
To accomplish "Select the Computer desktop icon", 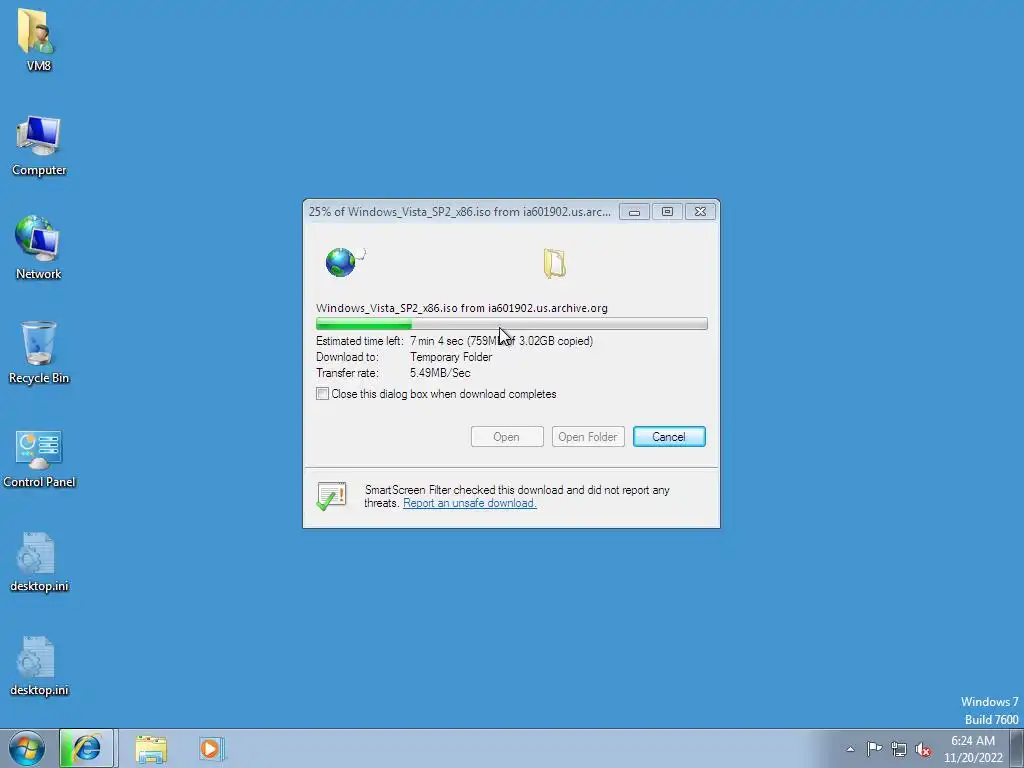I will pos(39,145).
